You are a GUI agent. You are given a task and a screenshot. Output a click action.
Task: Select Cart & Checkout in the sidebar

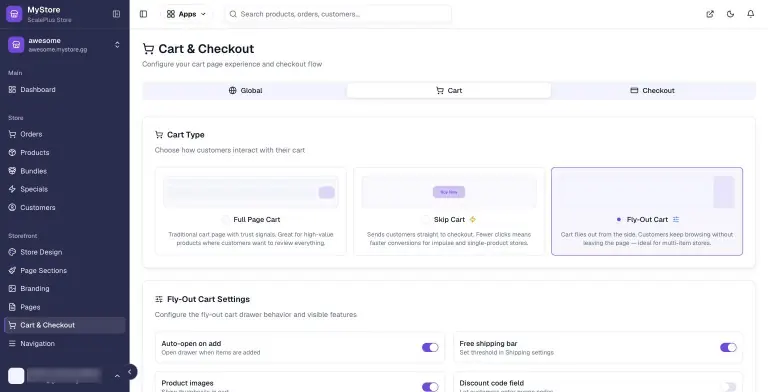65,325
